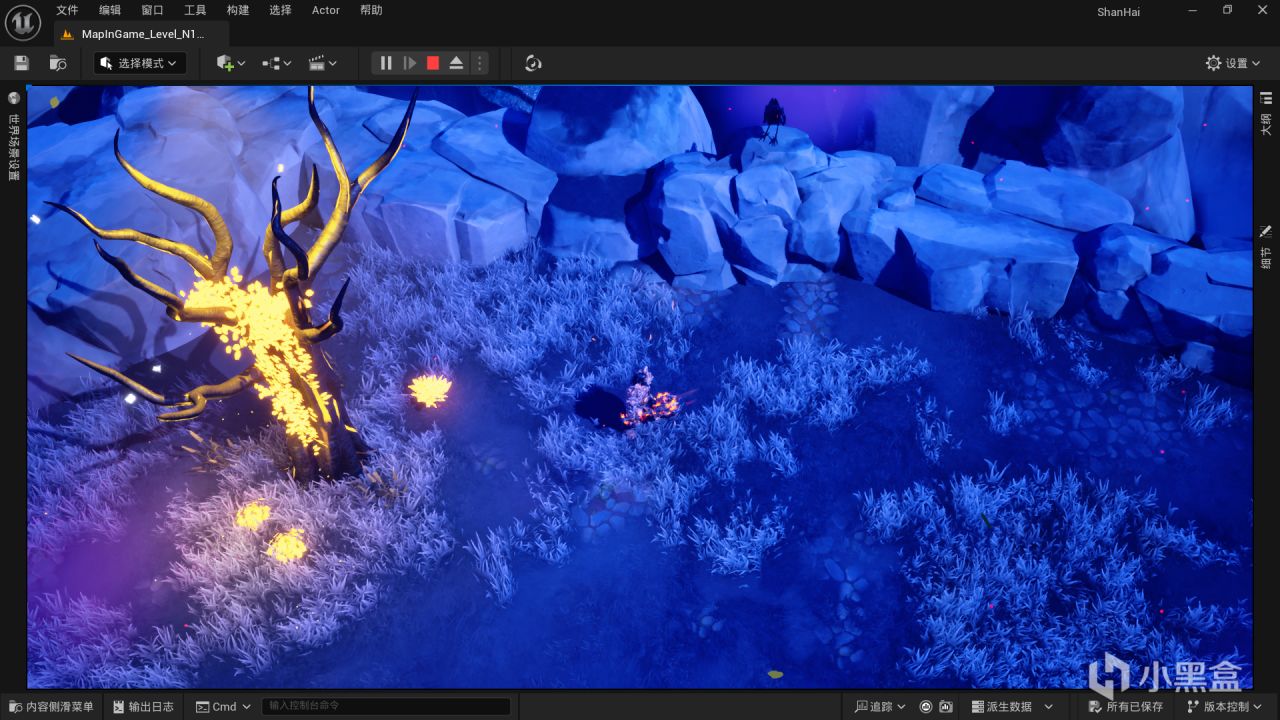The image size is (1280, 720).
Task: Open the 细节 details side panel tab
Action: pos(1266,246)
